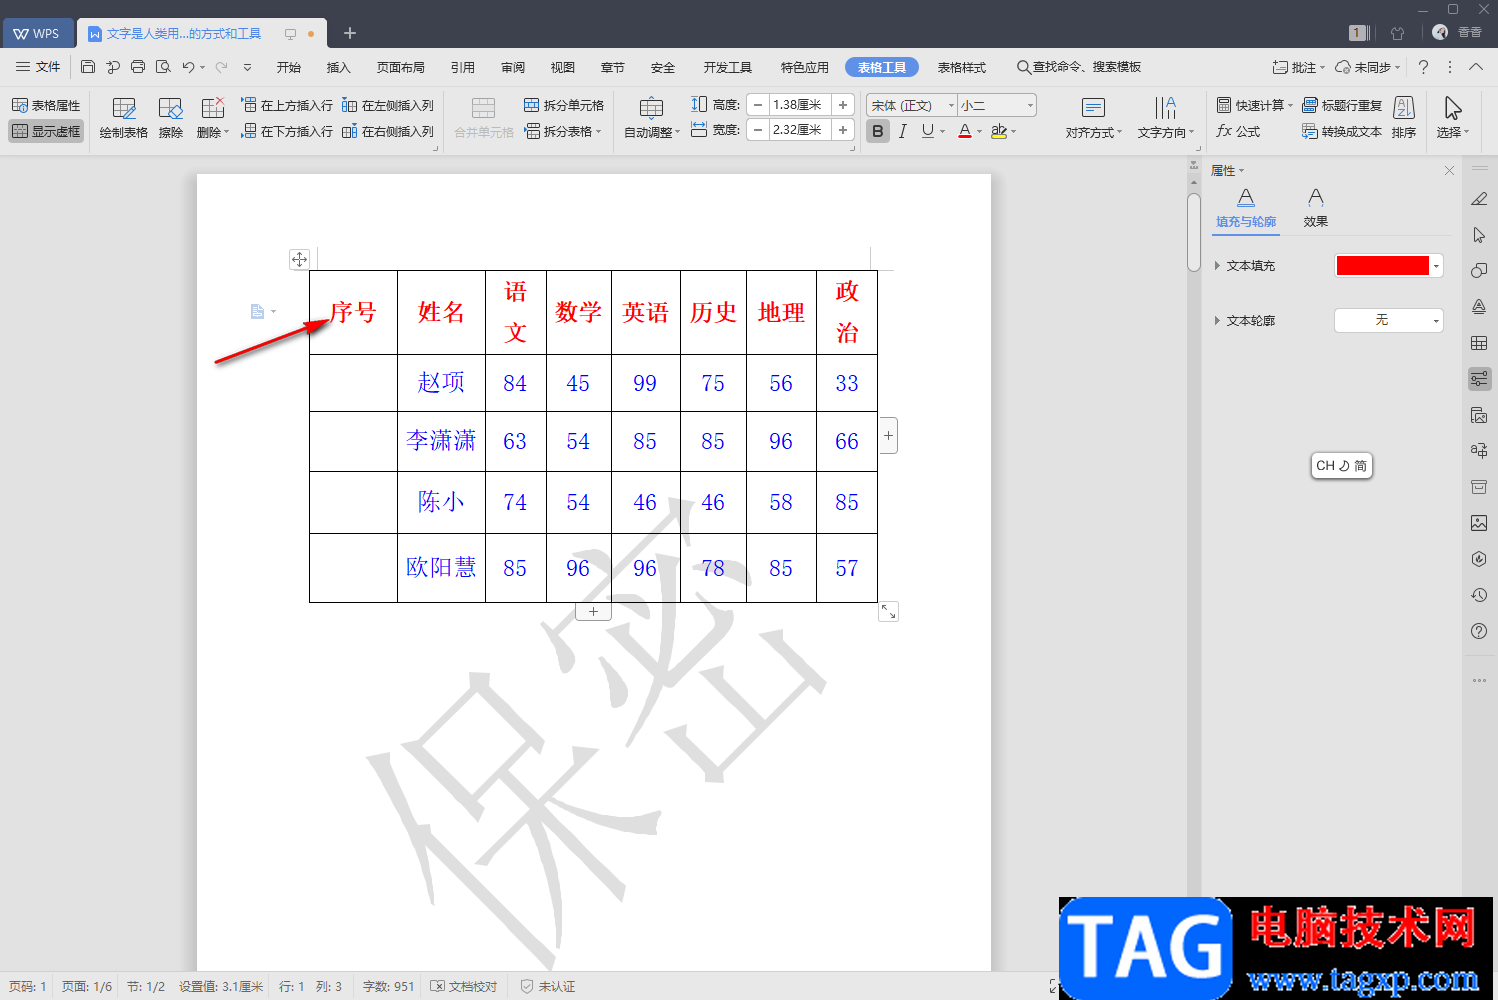Image resolution: width=1498 pixels, height=1000 pixels.
Task: Click the table move handle icon
Action: (299, 259)
